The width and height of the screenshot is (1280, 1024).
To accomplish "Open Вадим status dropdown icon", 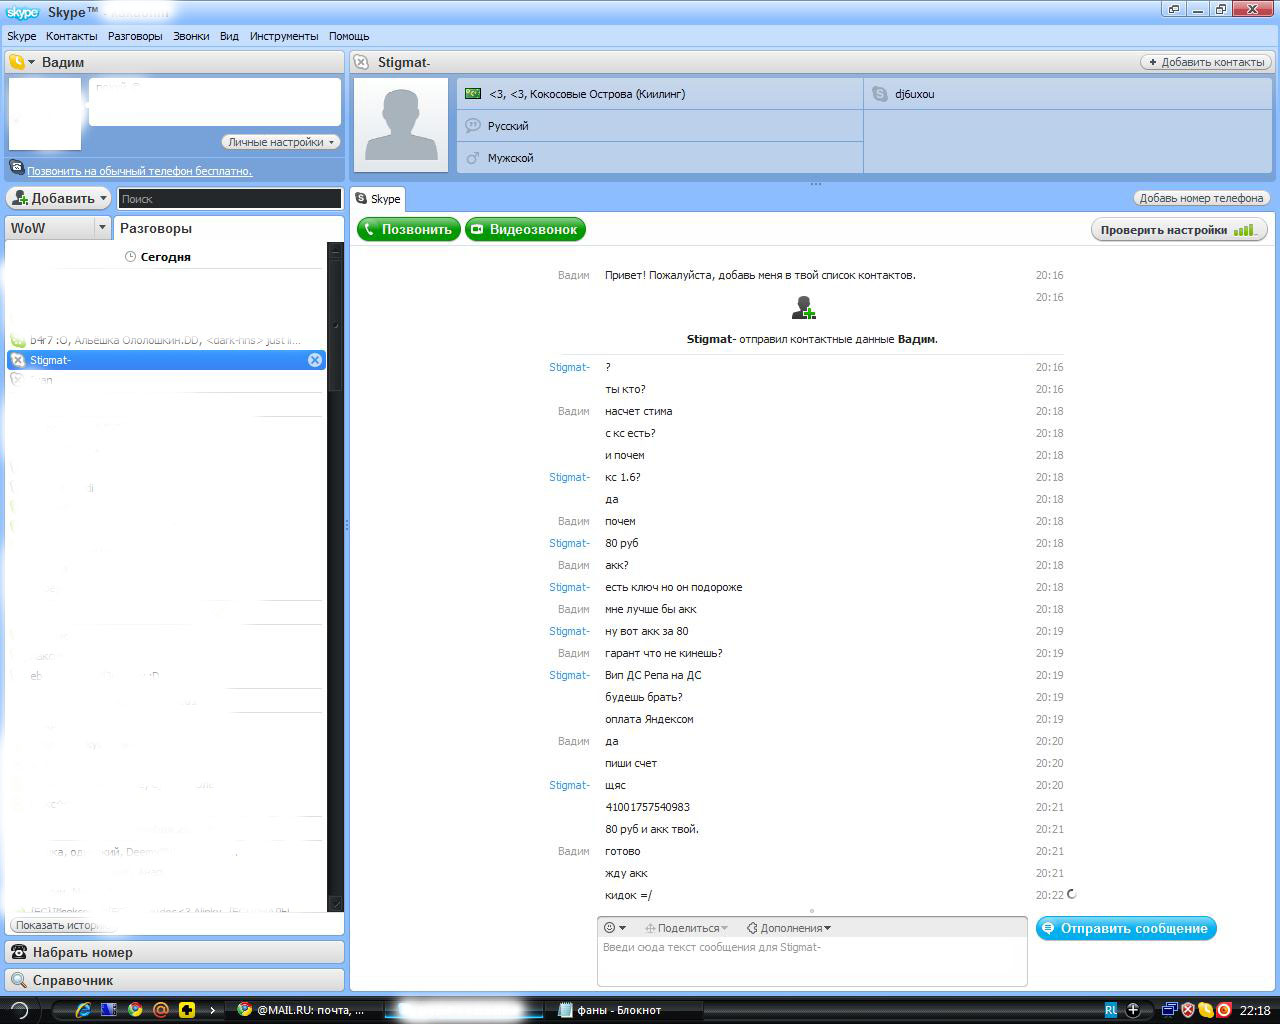I will click(x=21, y=62).
